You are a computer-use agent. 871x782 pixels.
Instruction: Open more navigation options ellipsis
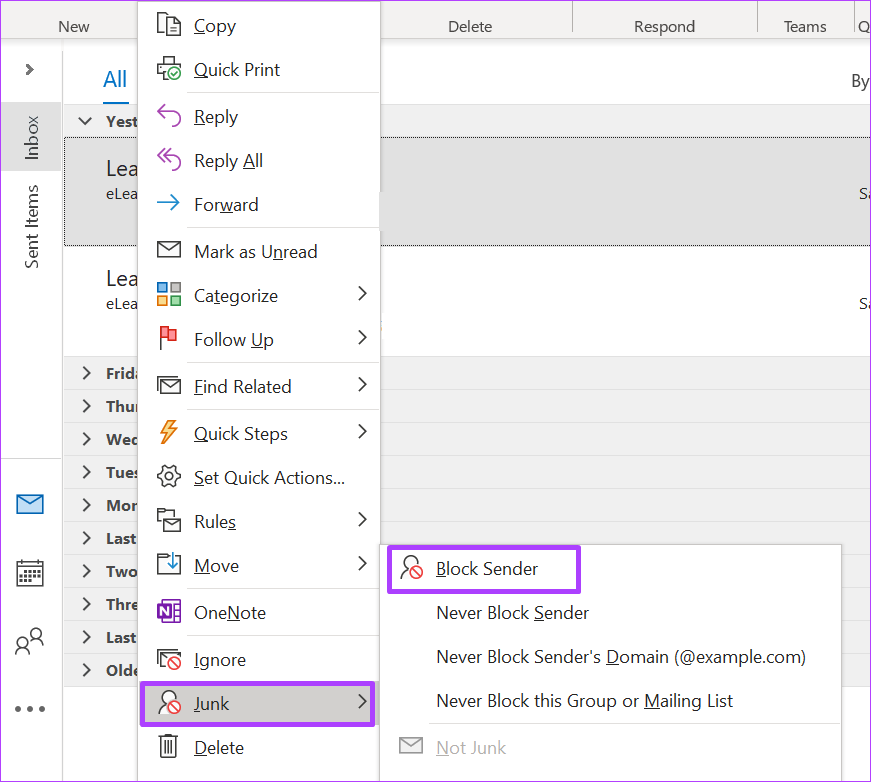coord(30,709)
